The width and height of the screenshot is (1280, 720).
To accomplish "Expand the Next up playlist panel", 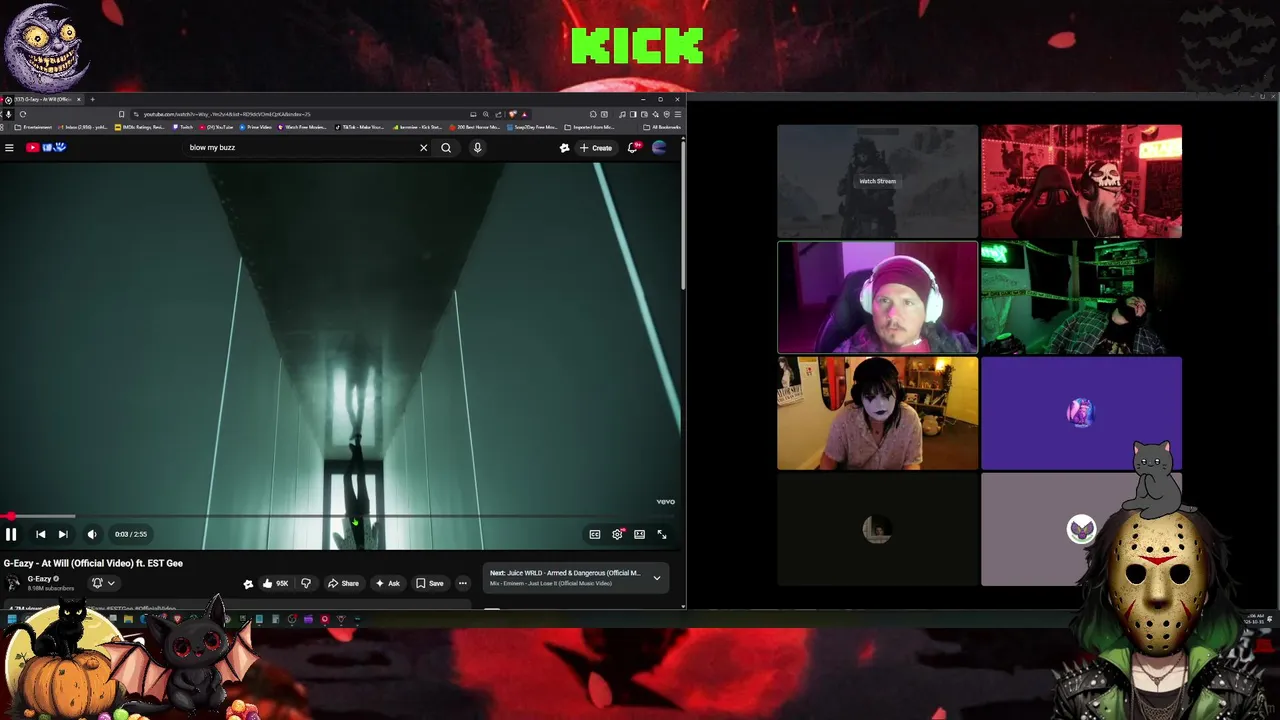I will pyautogui.click(x=657, y=578).
